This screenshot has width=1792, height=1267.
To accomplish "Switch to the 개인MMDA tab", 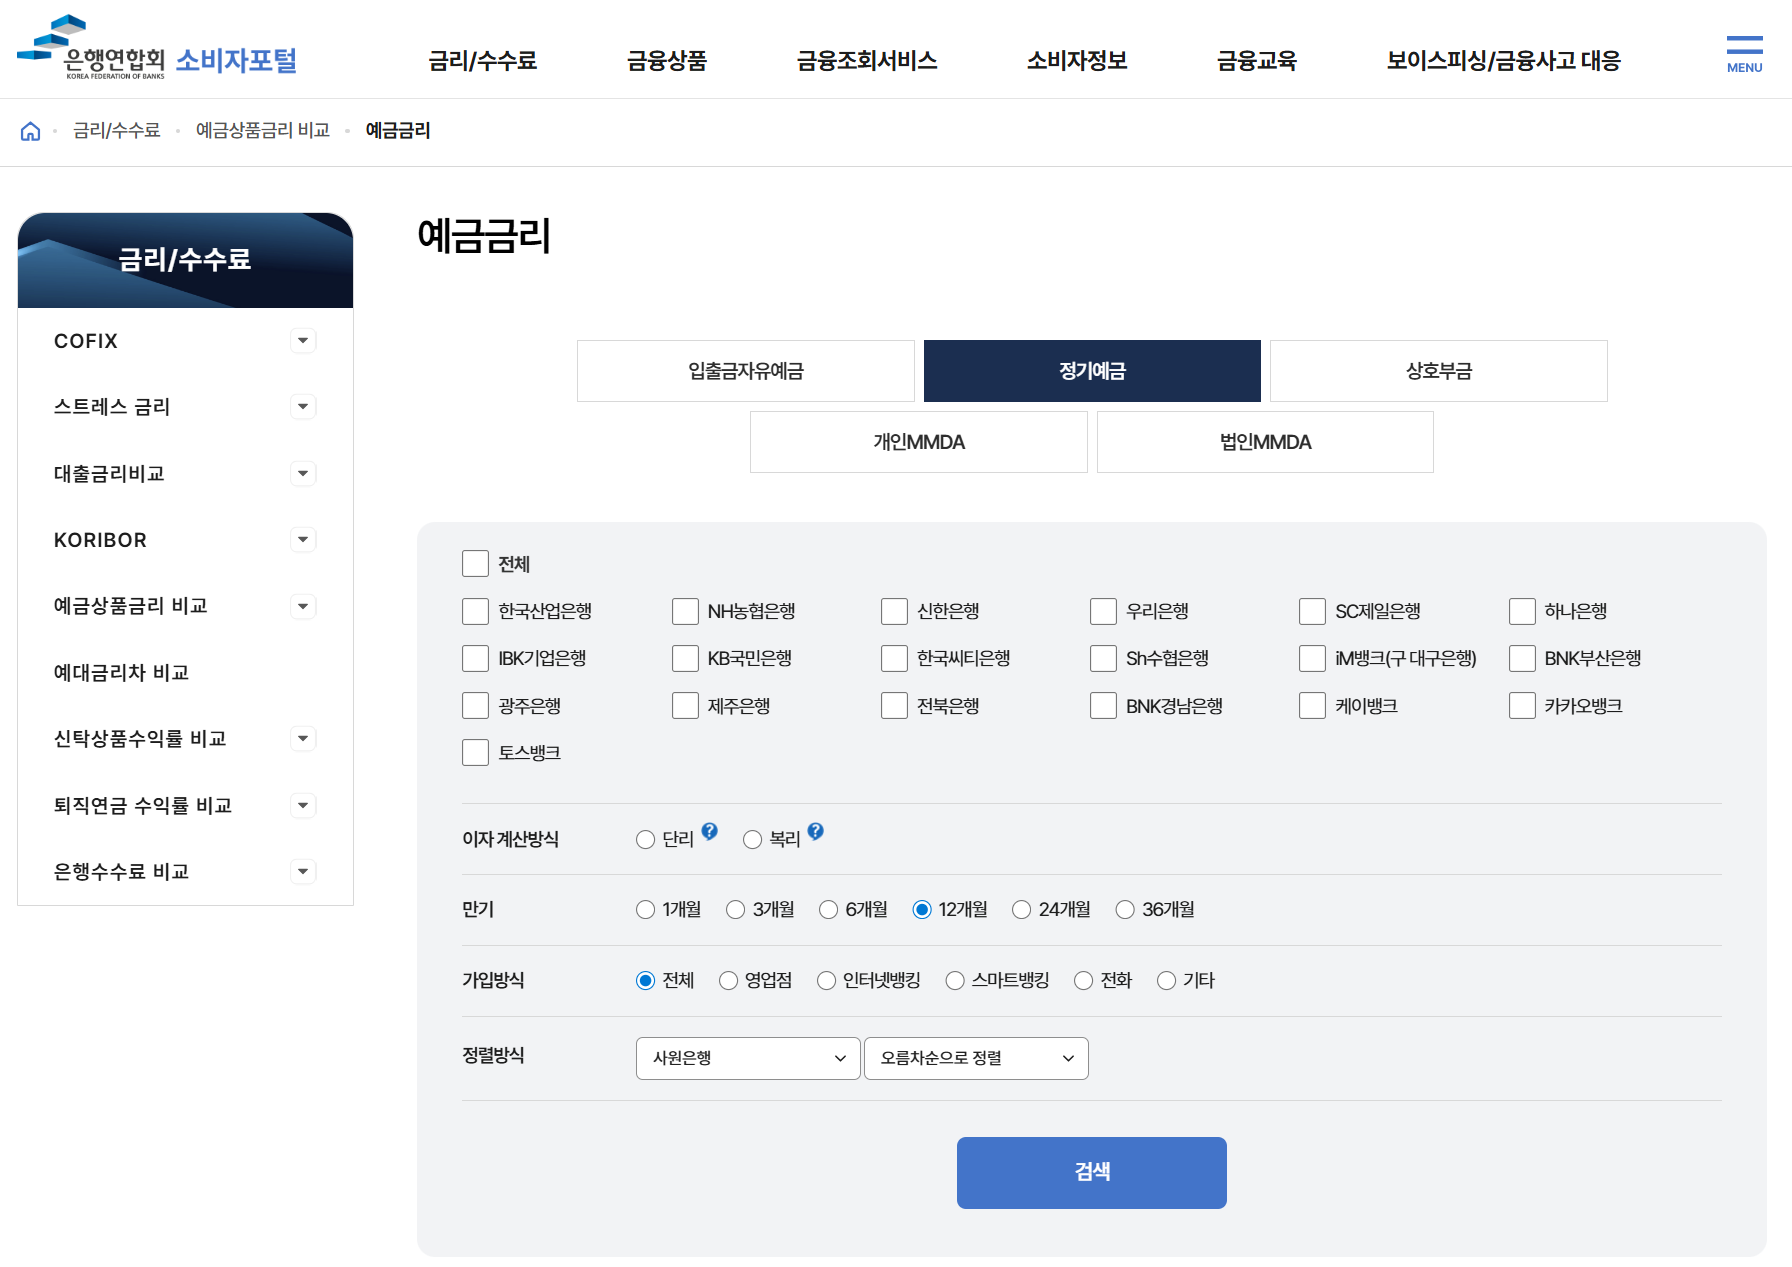I will (x=919, y=442).
